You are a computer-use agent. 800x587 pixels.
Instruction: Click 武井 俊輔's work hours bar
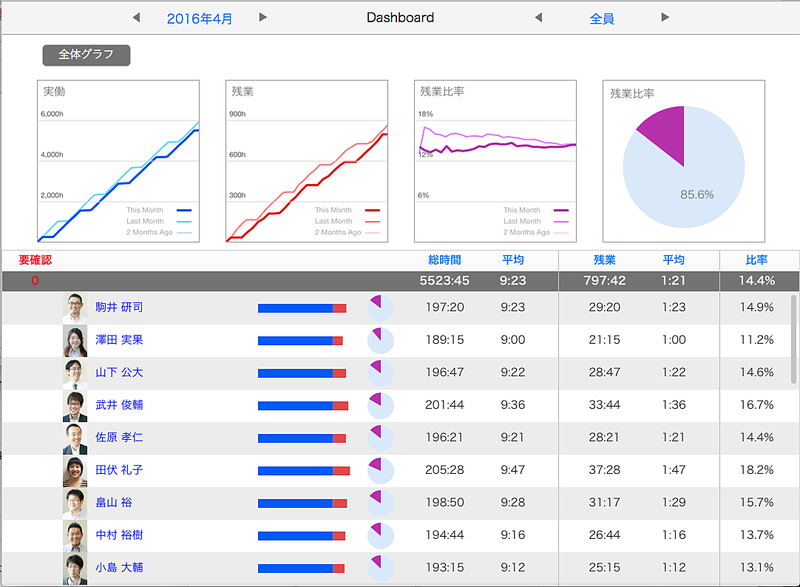303,405
